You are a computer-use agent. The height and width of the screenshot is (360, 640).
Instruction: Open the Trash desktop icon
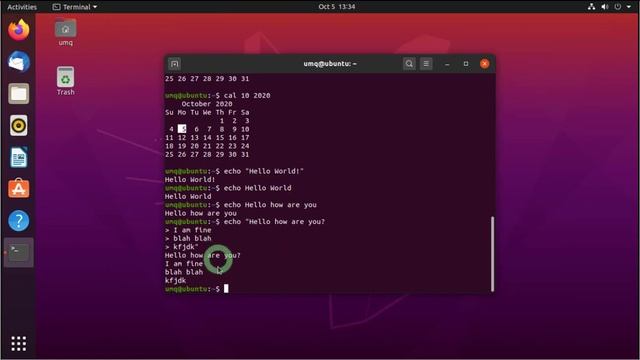tap(65, 81)
